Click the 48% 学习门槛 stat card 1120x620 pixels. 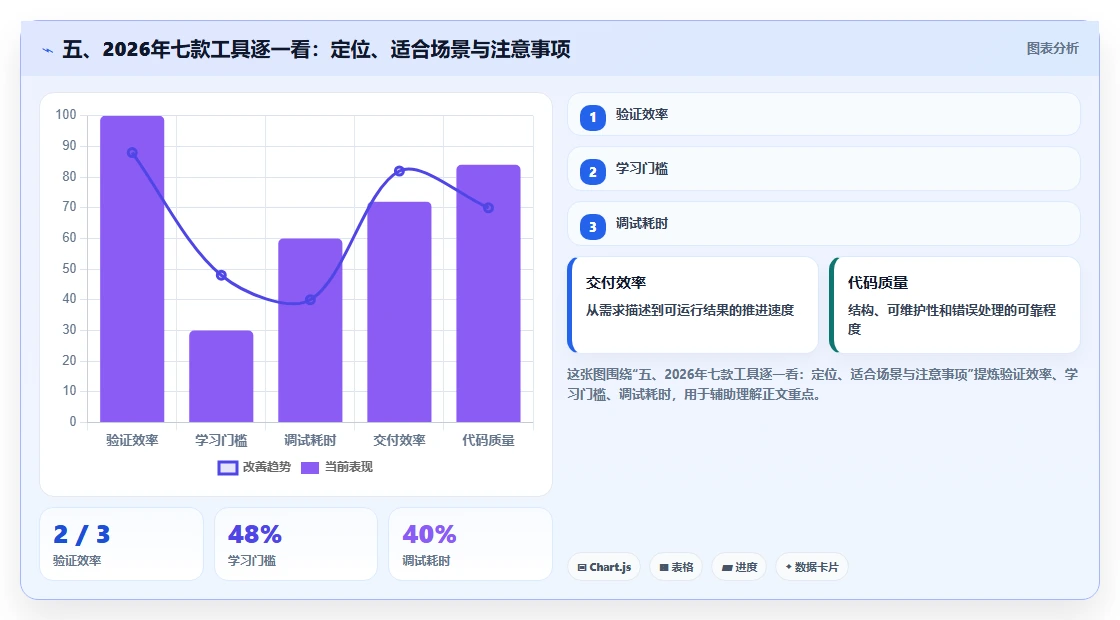[x=296, y=544]
